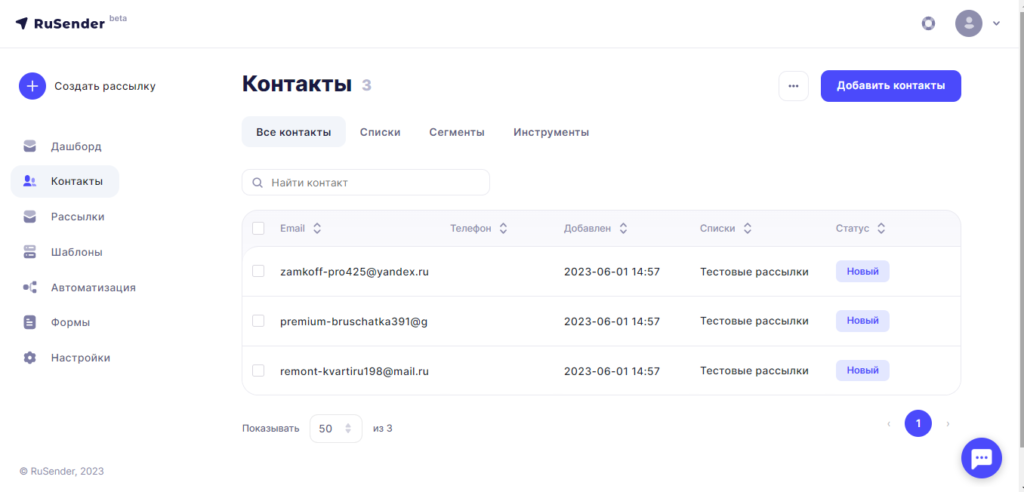Viewport: 1024px width, 492px height.
Task: Go to next page arrow
Action: (x=948, y=424)
